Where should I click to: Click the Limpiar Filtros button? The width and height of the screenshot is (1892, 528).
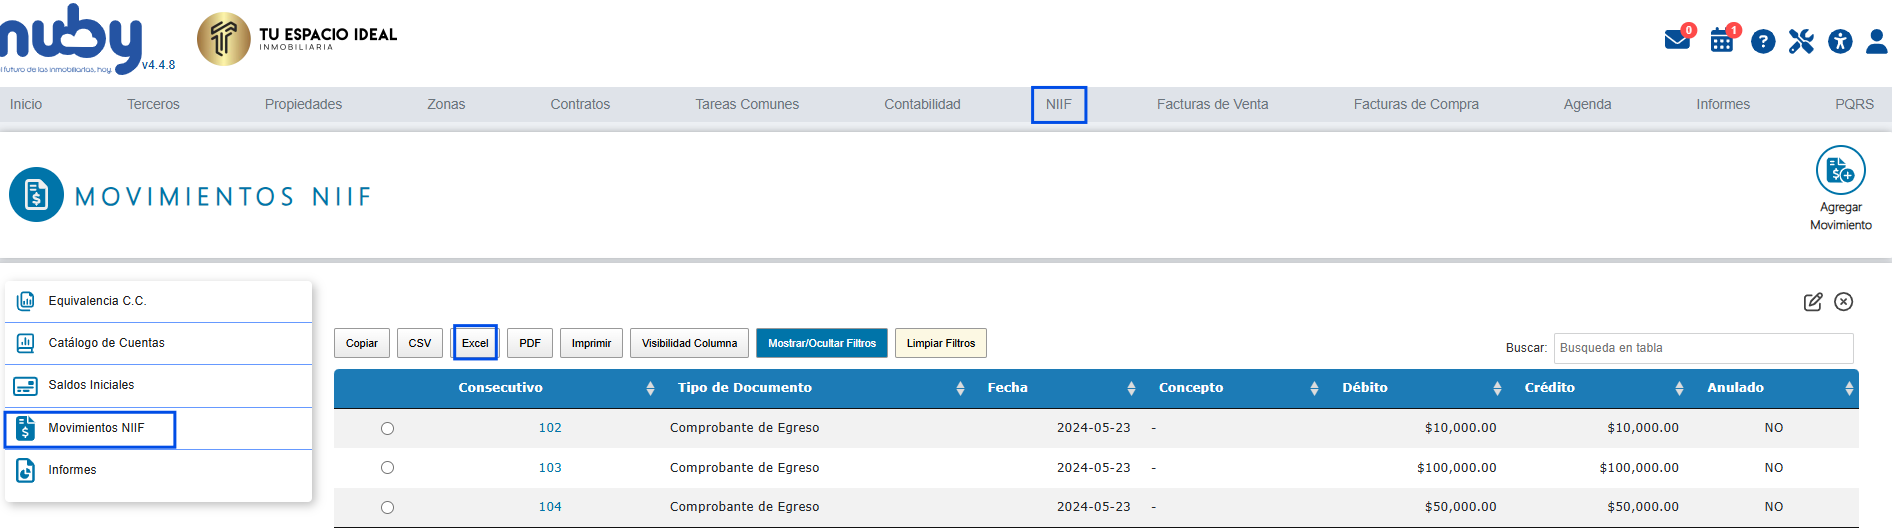click(941, 343)
